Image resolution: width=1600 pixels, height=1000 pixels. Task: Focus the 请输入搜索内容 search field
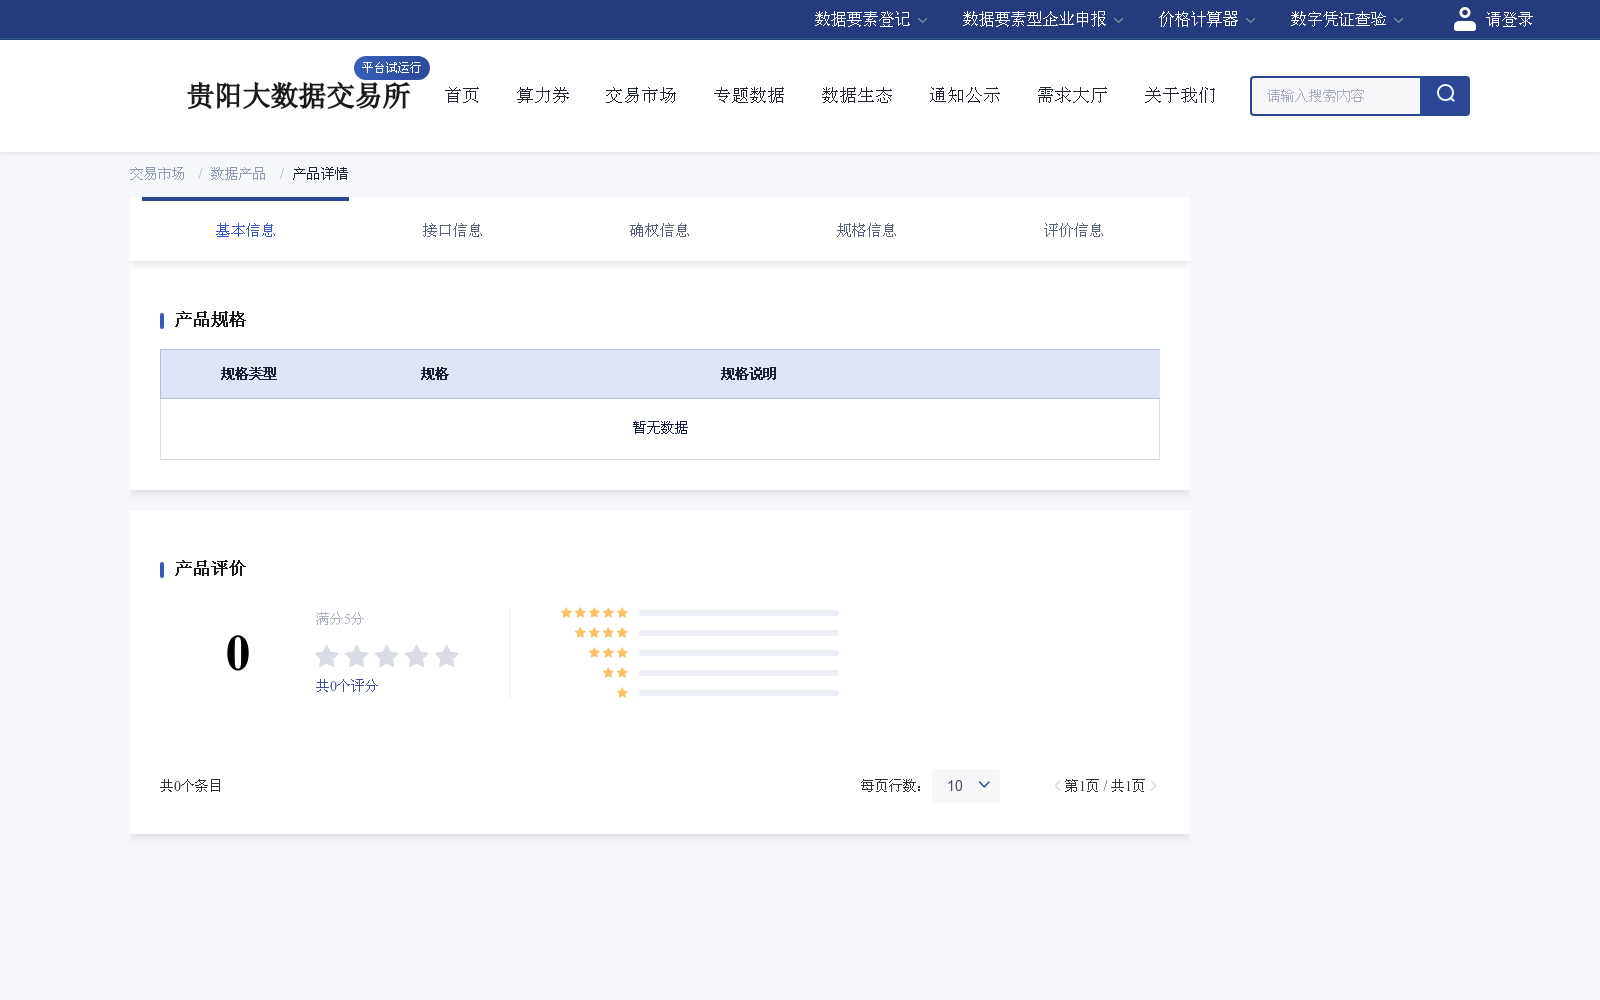tap(1336, 96)
